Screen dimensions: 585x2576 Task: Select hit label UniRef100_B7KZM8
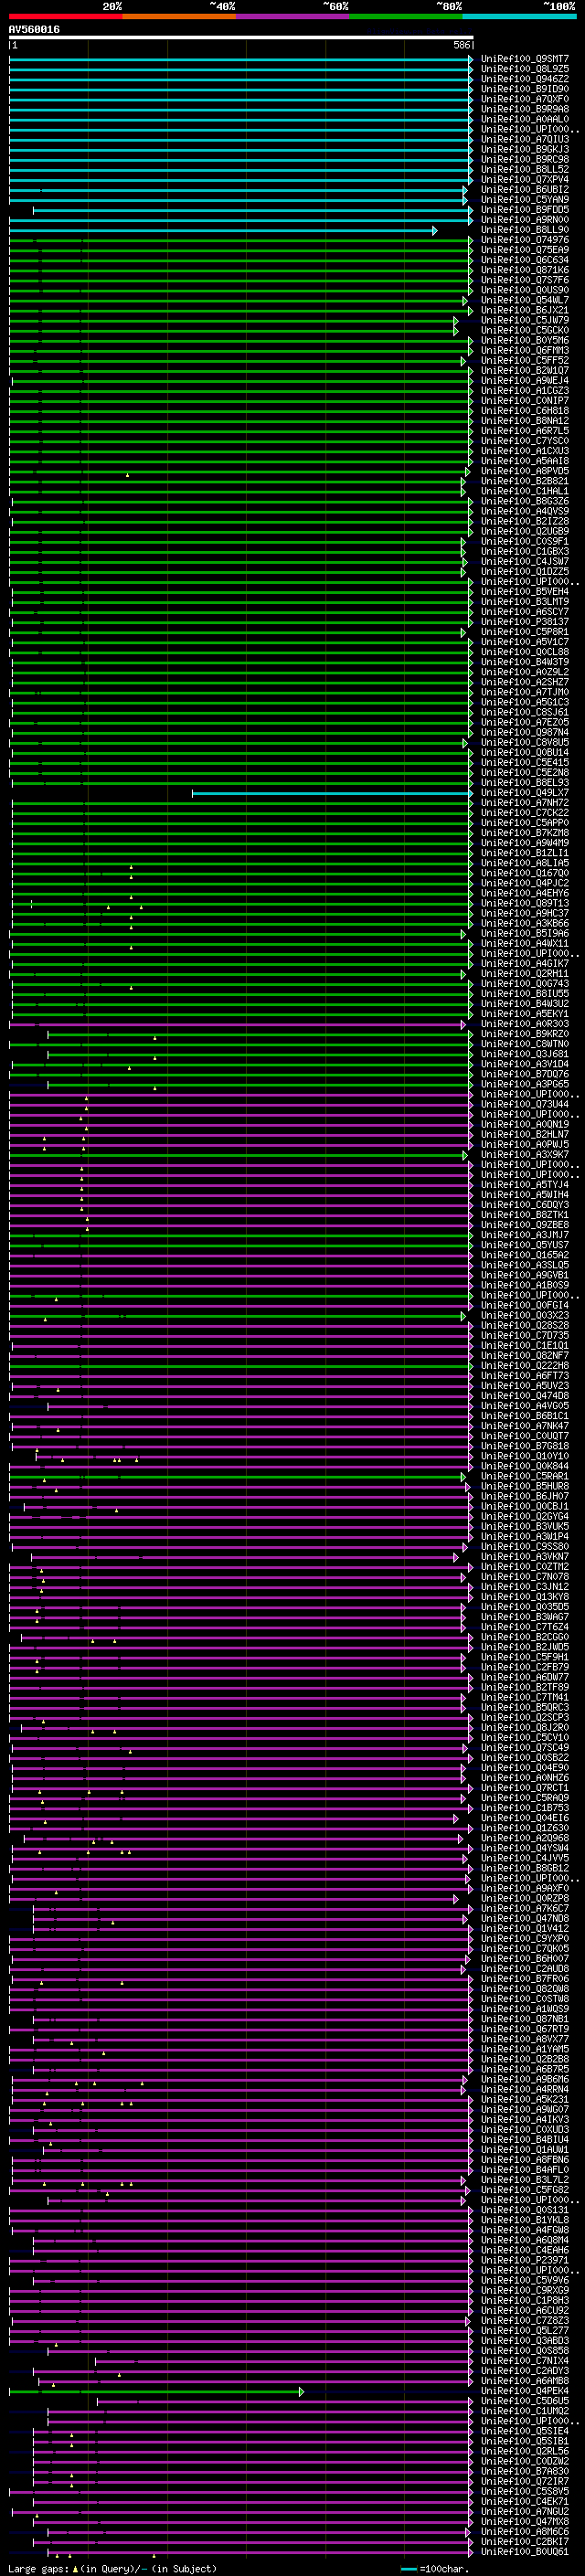pos(525,833)
